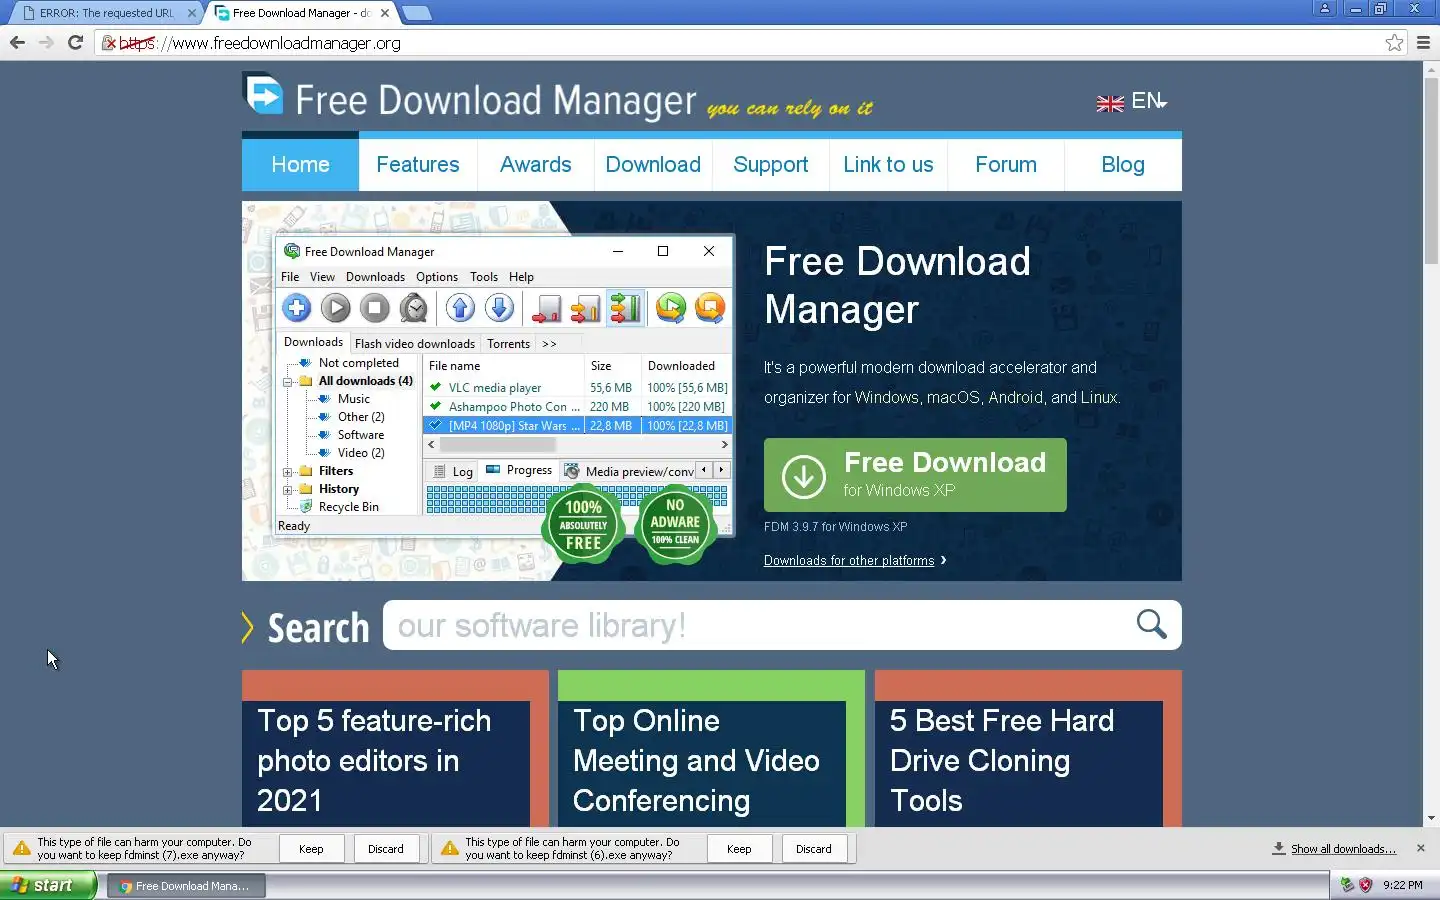Reload the page with refresh icon
This screenshot has width=1440, height=900.
(75, 42)
